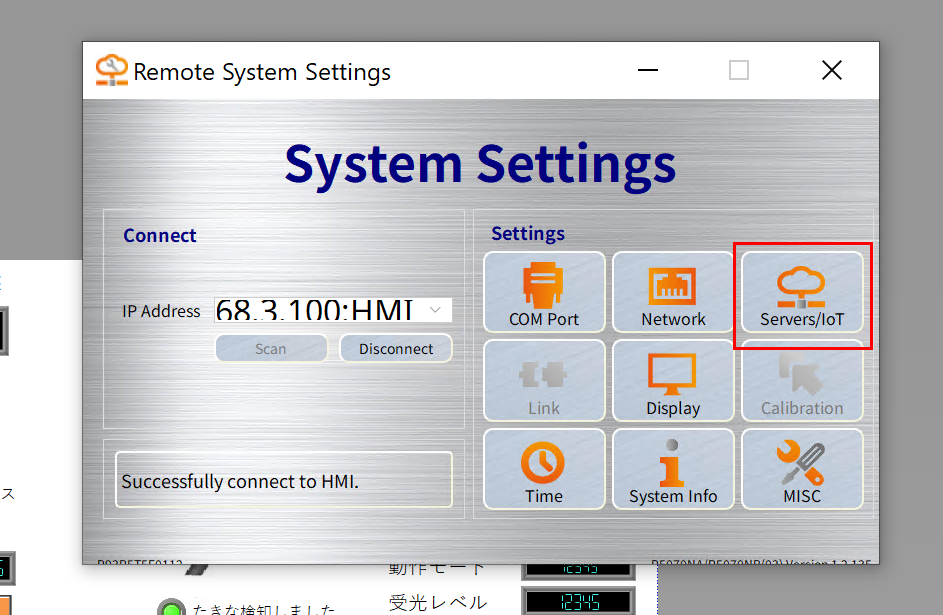Viewport: 943px width, 615px height.
Task: Open the MISC settings
Action: coord(802,469)
